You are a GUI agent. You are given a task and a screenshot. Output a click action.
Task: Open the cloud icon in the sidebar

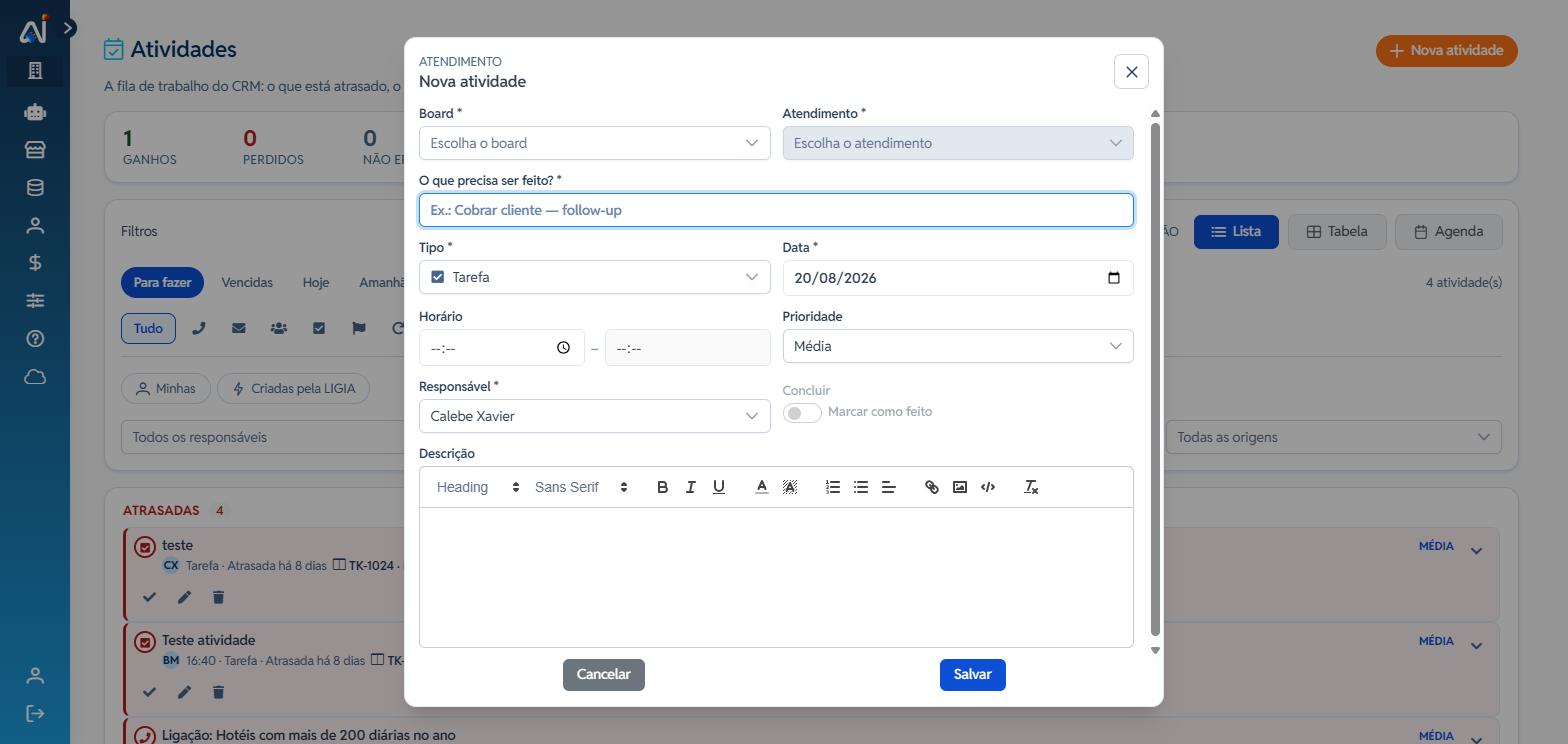(35, 377)
